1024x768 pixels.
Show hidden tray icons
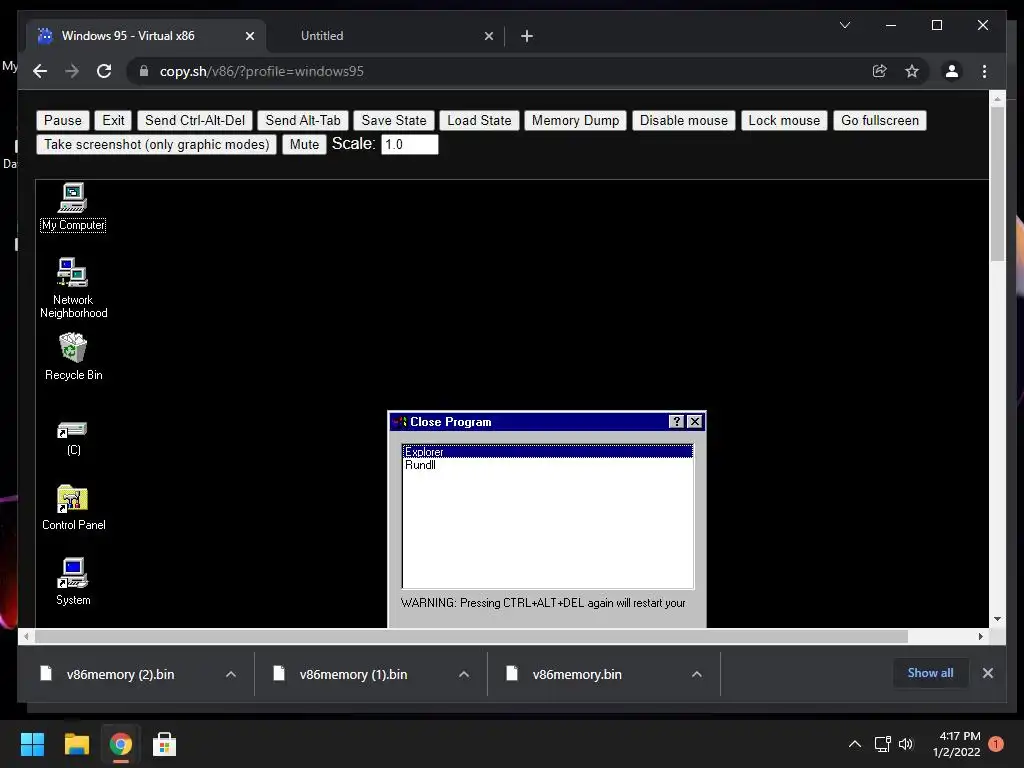click(x=854, y=744)
